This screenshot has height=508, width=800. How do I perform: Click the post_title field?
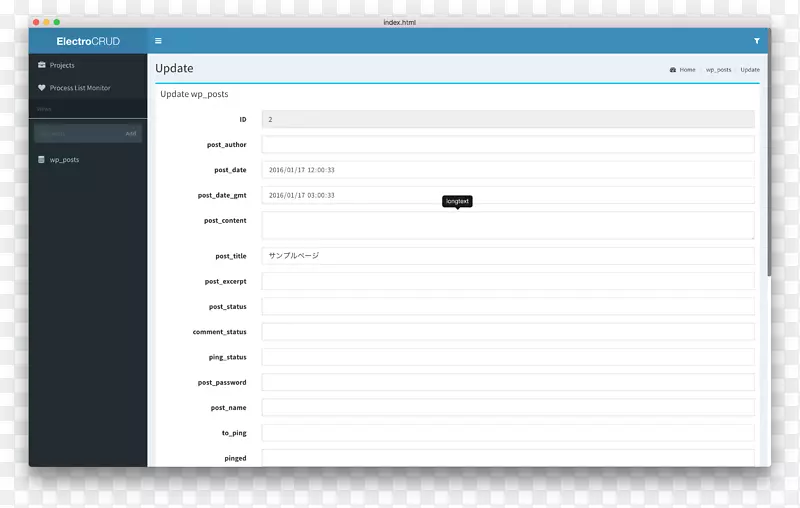[x=507, y=256]
